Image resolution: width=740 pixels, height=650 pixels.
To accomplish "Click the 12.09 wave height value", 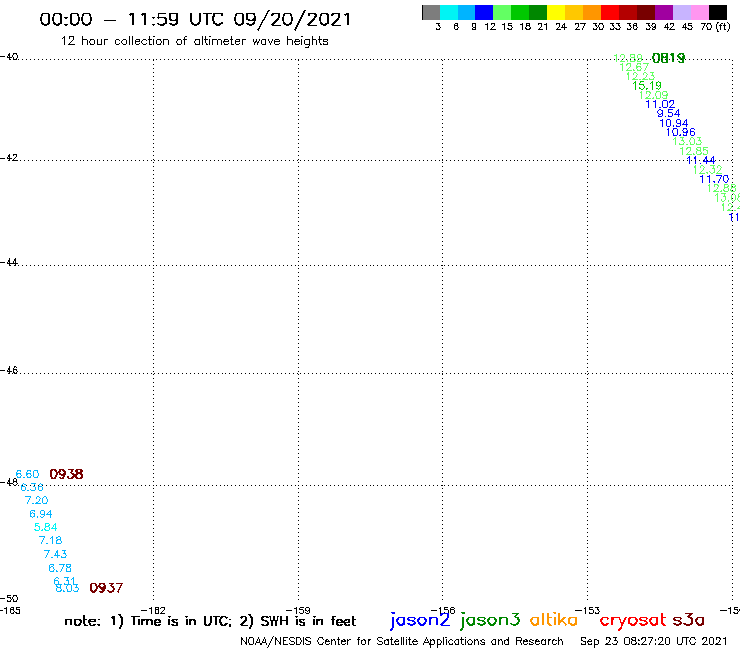I will [x=654, y=95].
